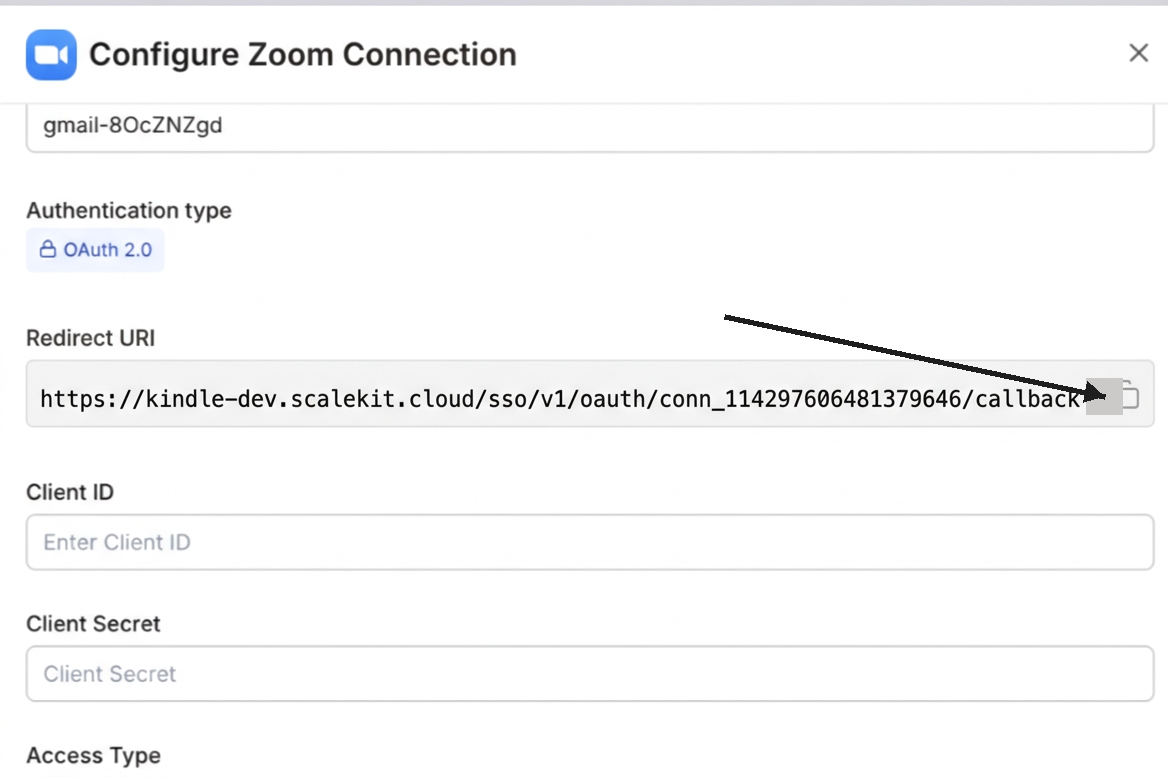Click the 'Client ID' field label
The width and height of the screenshot is (1168, 777).
(x=70, y=492)
